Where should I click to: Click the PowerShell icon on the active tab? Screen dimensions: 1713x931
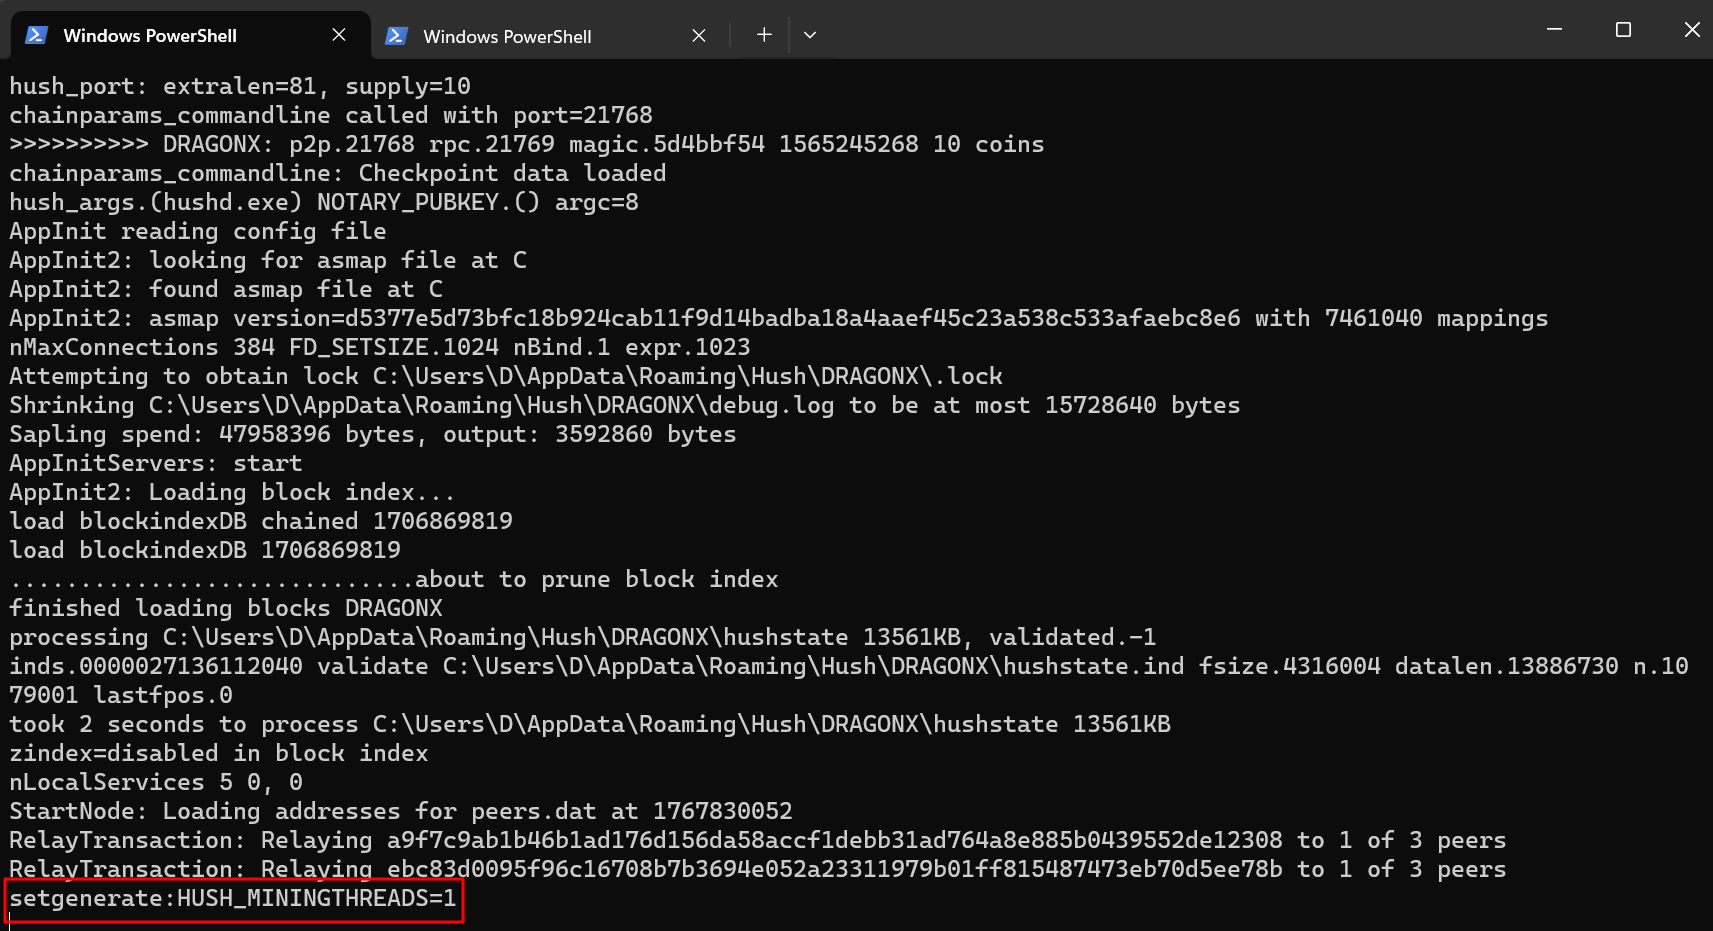click(x=37, y=35)
